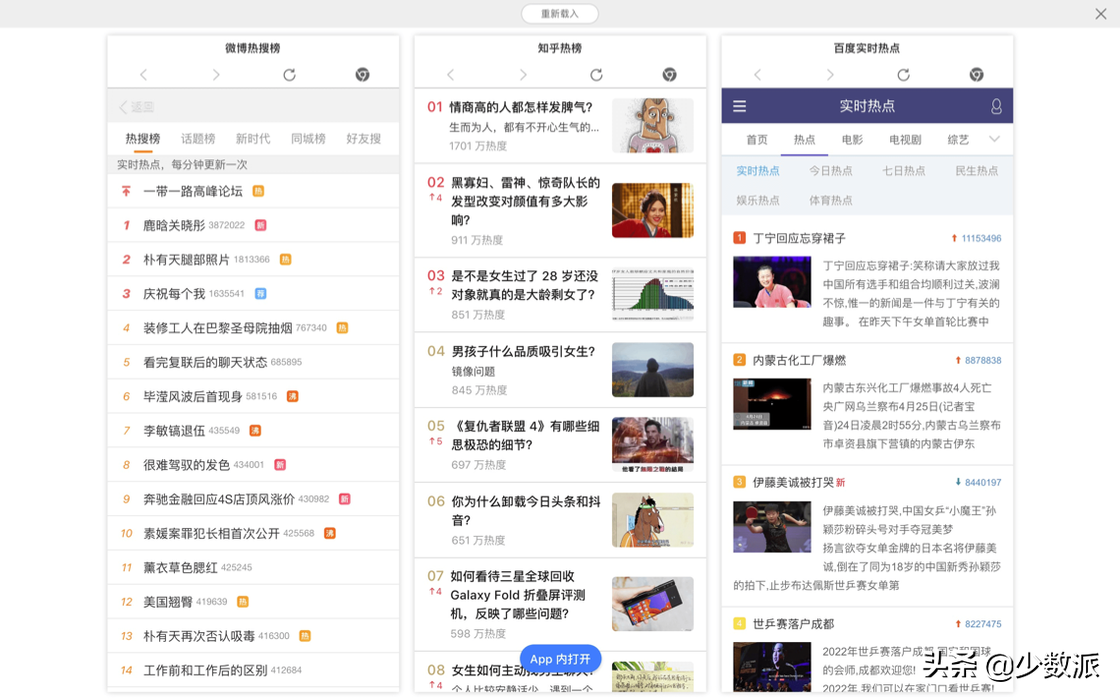Select the 娱乐热点 filter
This screenshot has height=700, width=1120.
click(758, 200)
